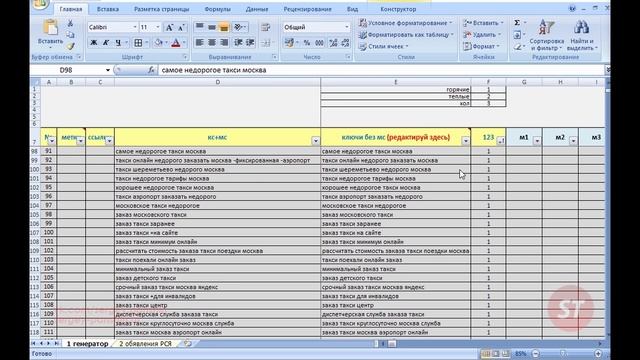The height and width of the screenshot is (360, 640).
Task: Open Сортировка и фильтр
Action: tap(547, 35)
